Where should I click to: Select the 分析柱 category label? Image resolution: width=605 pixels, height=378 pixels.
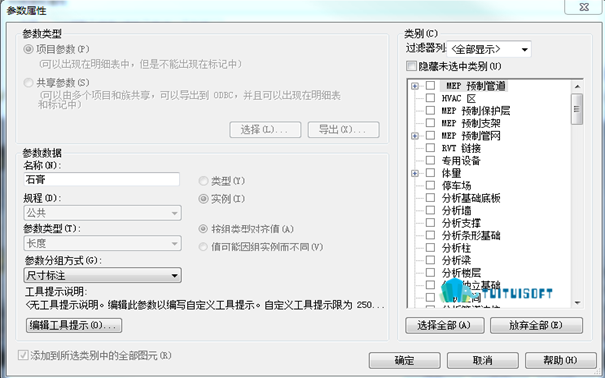pos(456,248)
